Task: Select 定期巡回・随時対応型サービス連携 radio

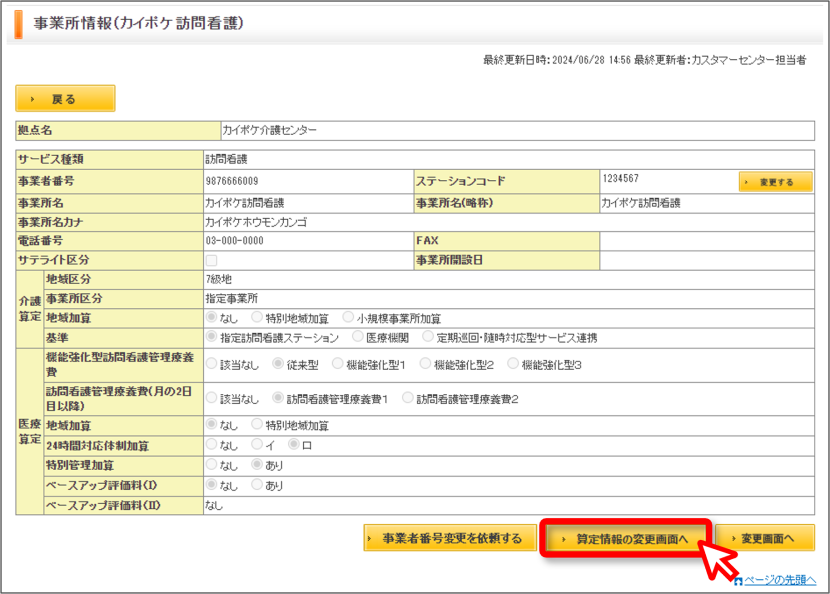Action: point(428,337)
